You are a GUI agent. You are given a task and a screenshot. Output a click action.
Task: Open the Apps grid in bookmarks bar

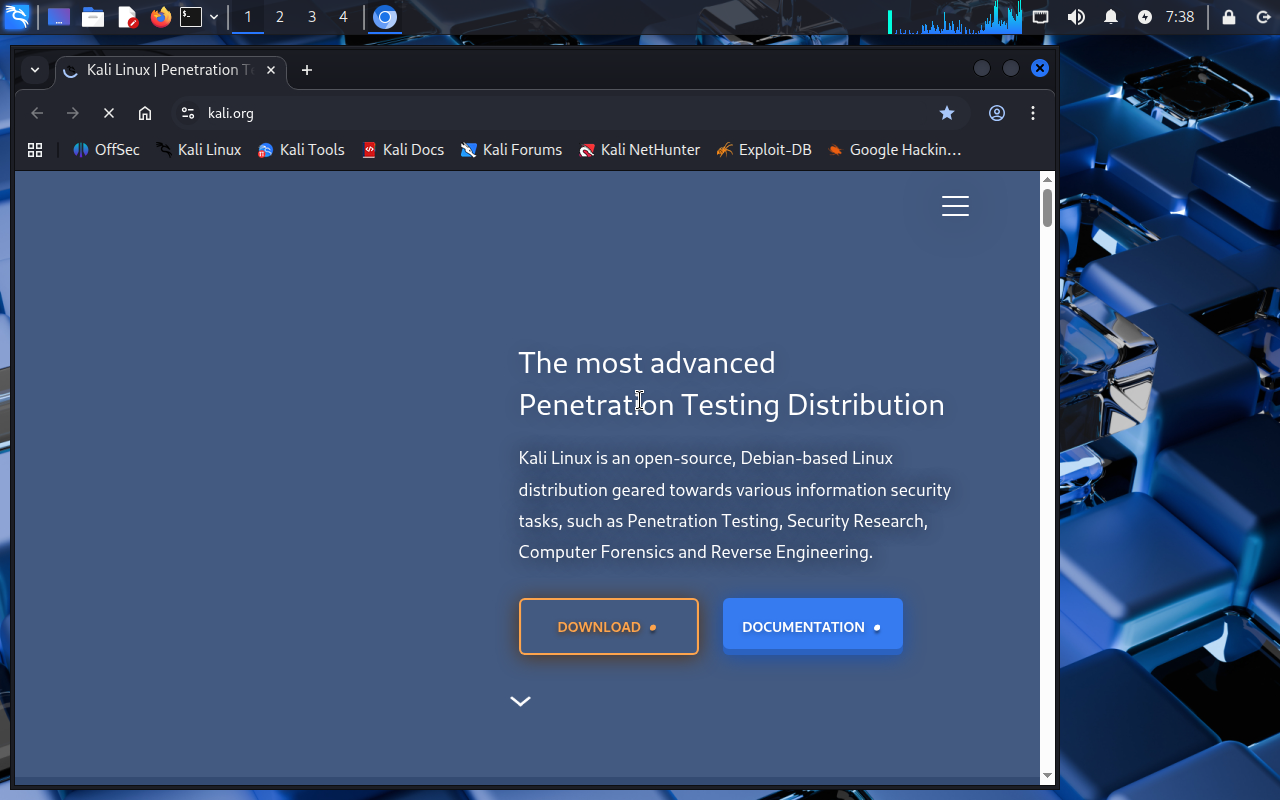pos(35,150)
